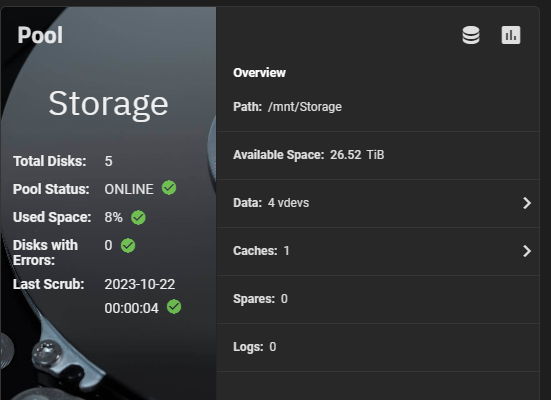The width and height of the screenshot is (551, 400).
Task: Click the Total Disks value 5
Action: 108,161
